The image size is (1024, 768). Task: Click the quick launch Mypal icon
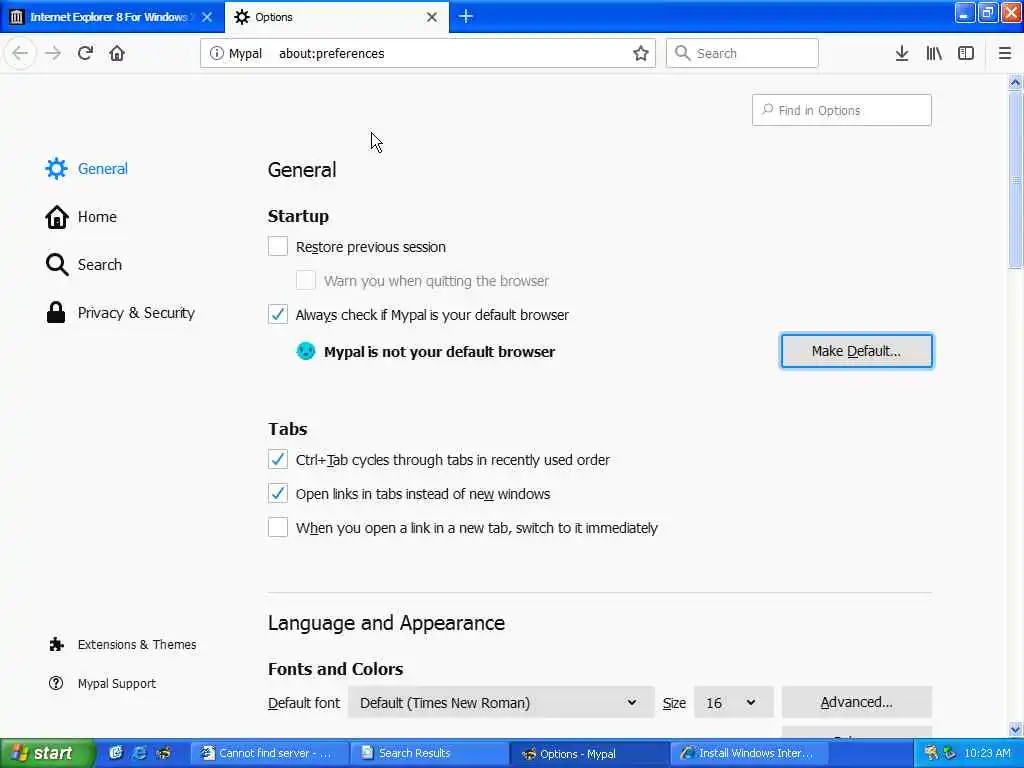coord(163,753)
